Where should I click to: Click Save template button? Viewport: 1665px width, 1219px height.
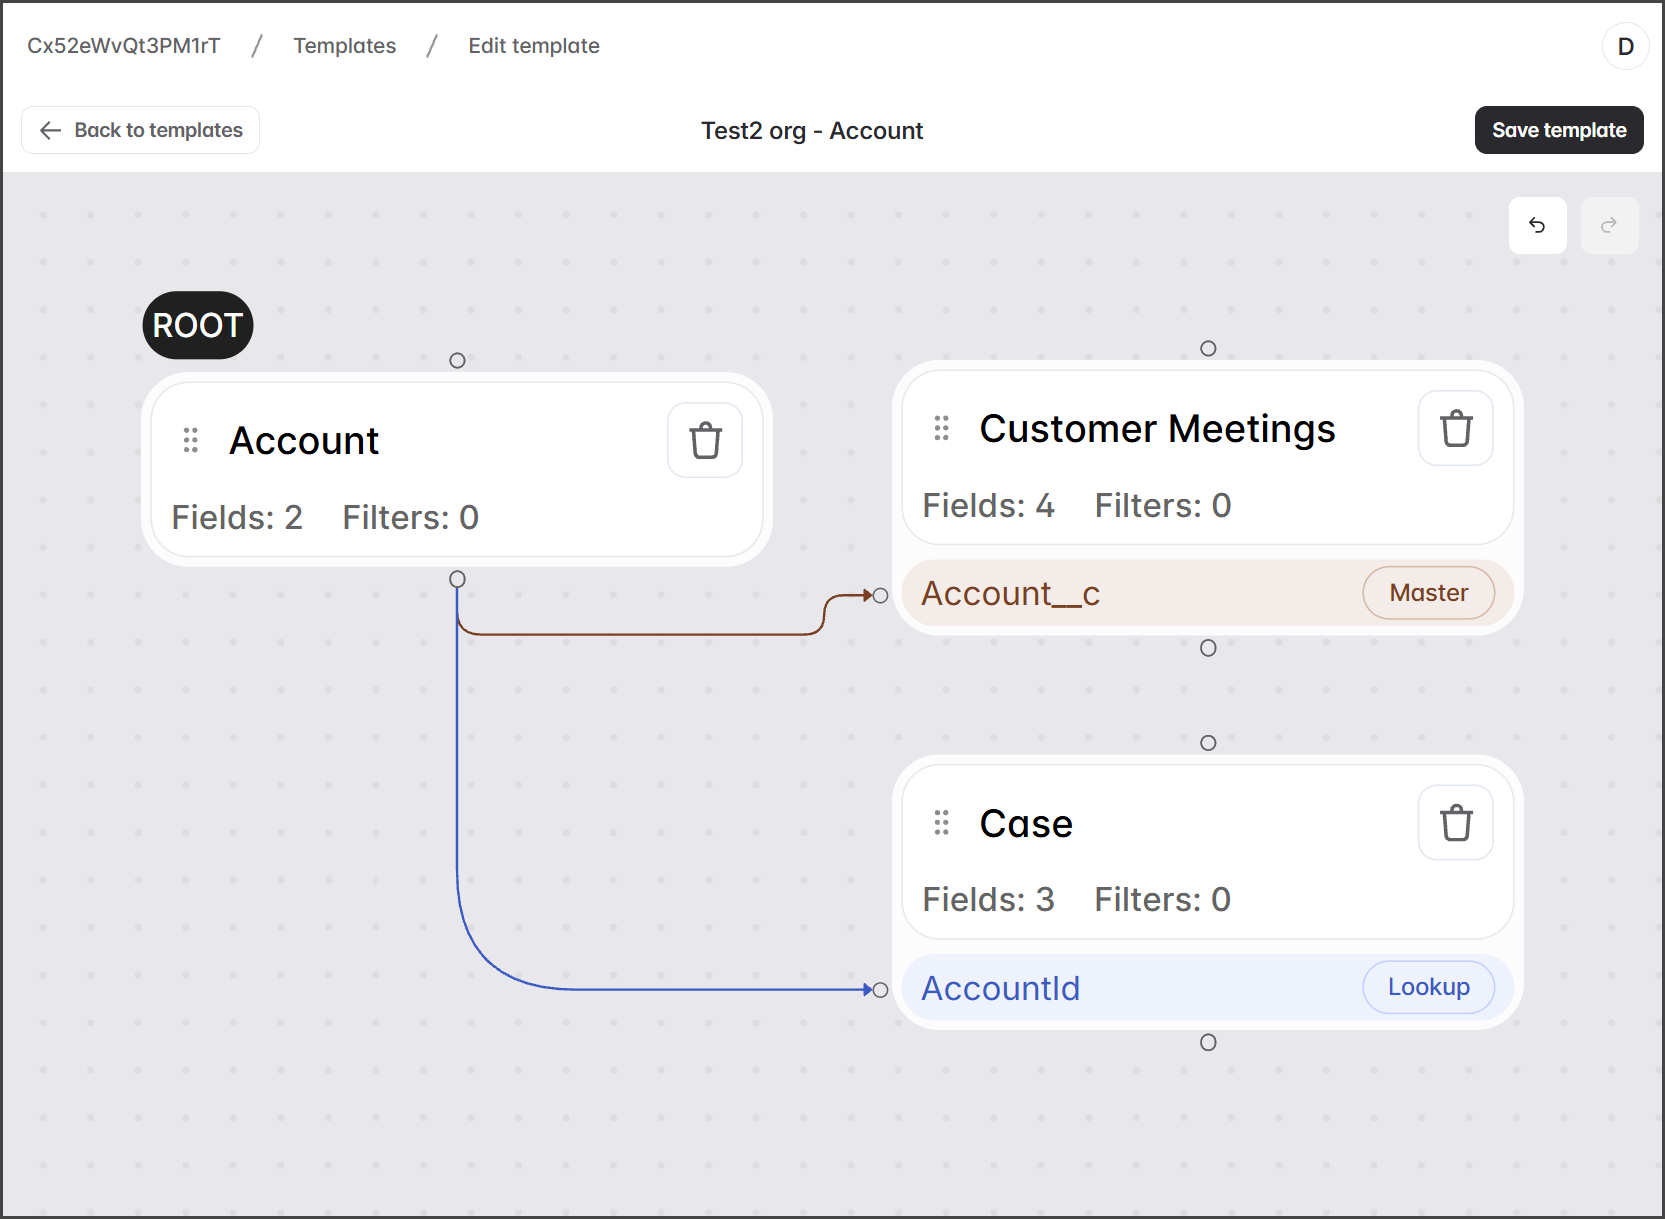point(1558,130)
